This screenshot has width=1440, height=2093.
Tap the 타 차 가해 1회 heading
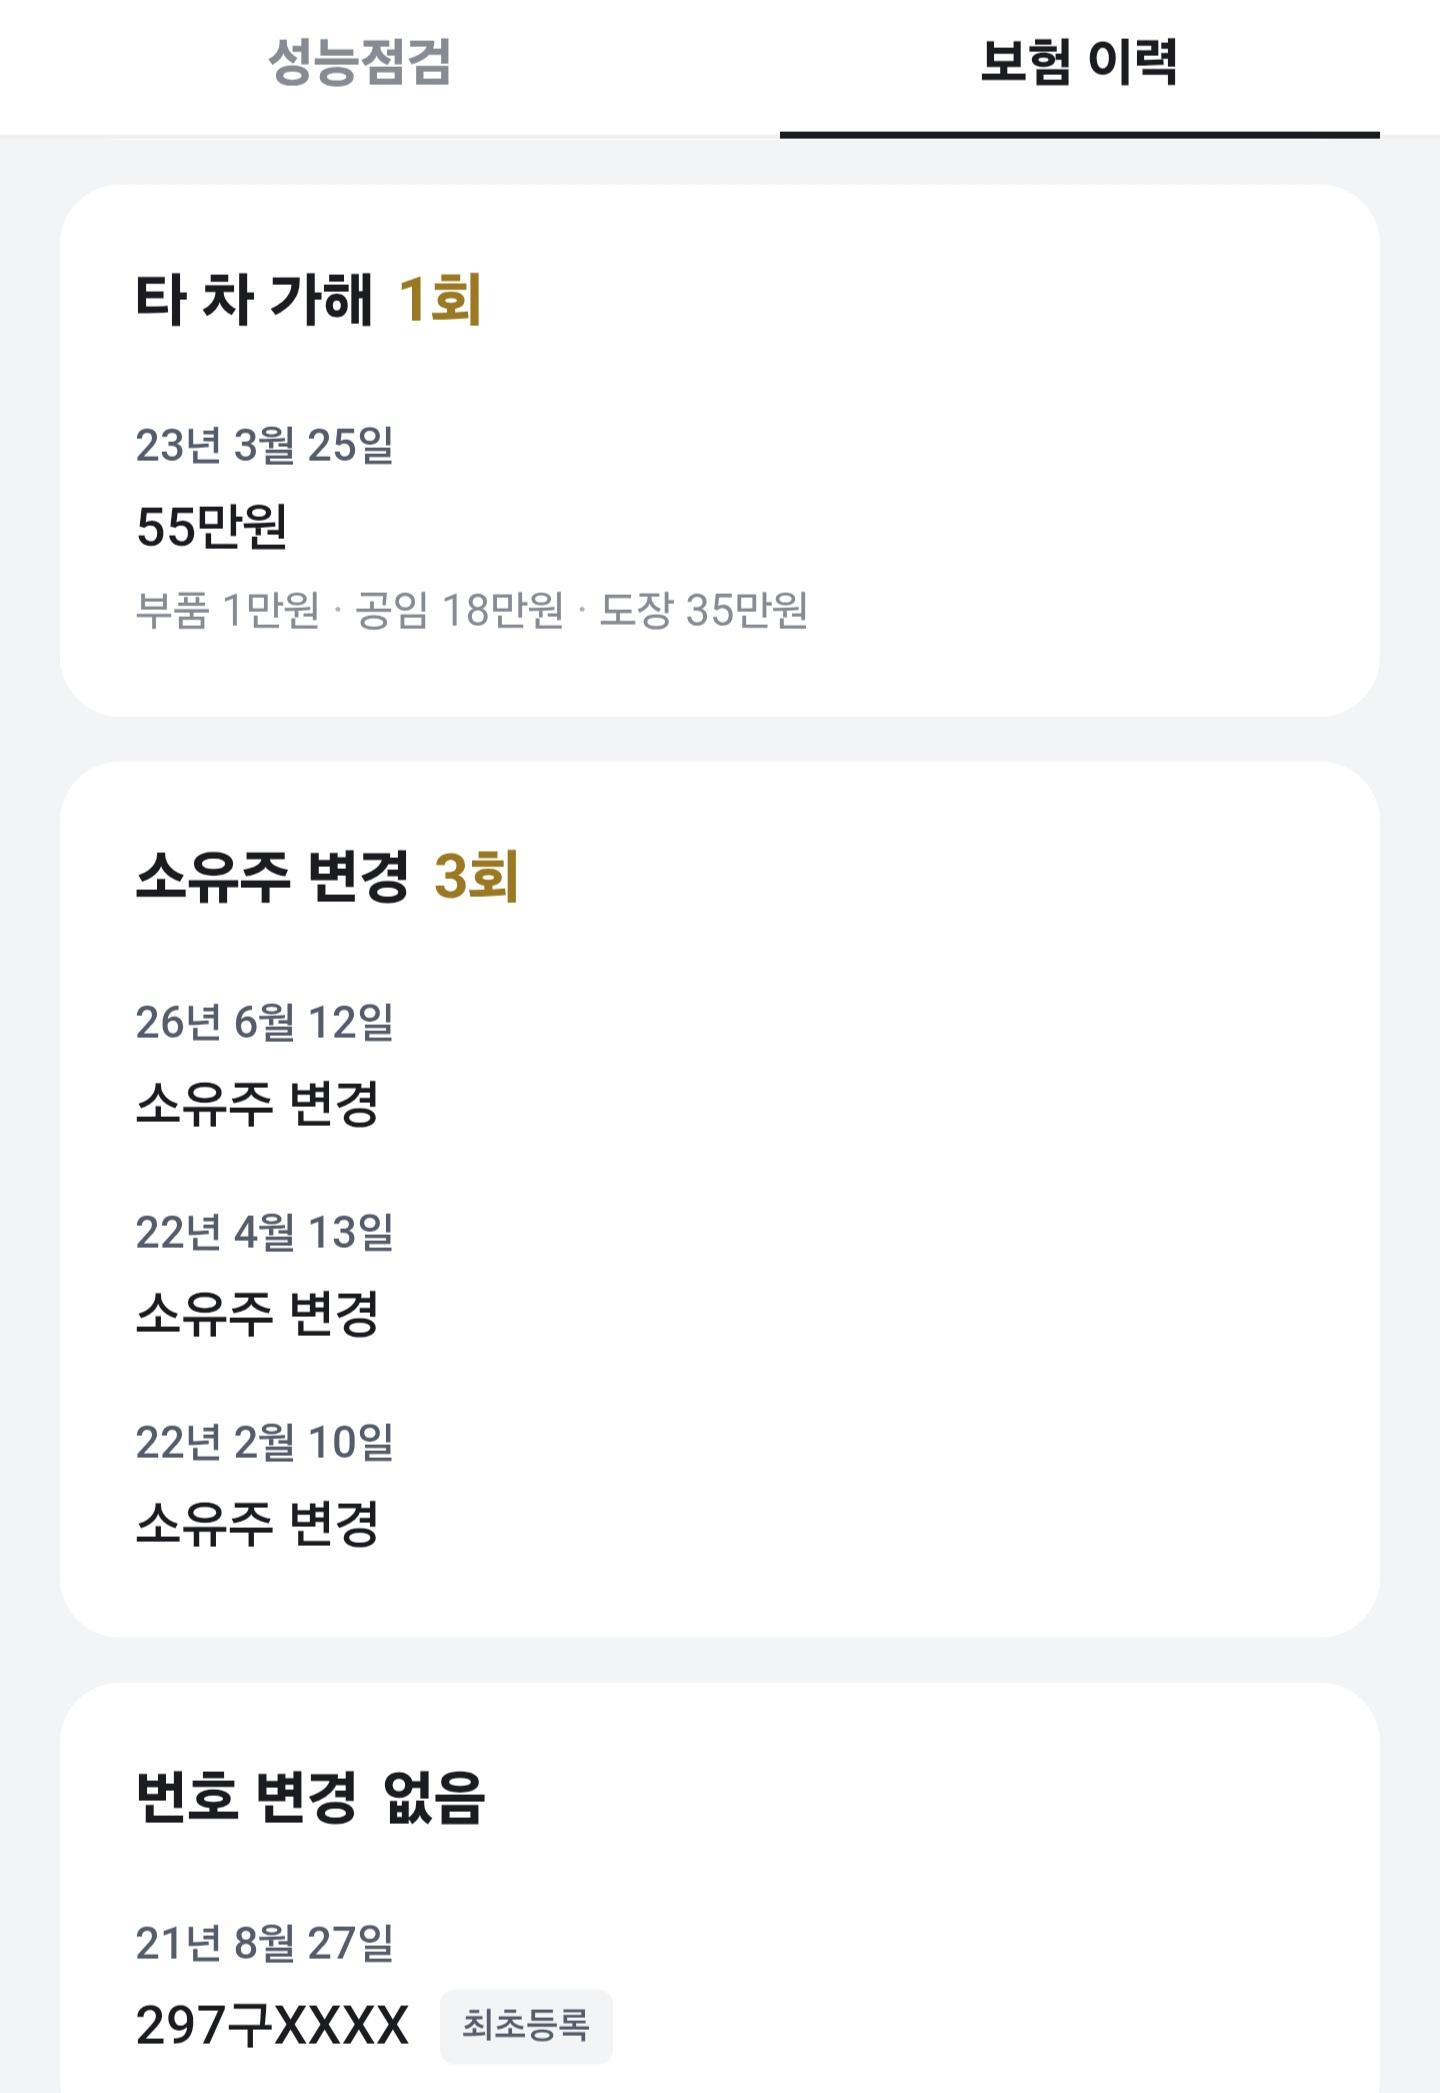point(309,299)
